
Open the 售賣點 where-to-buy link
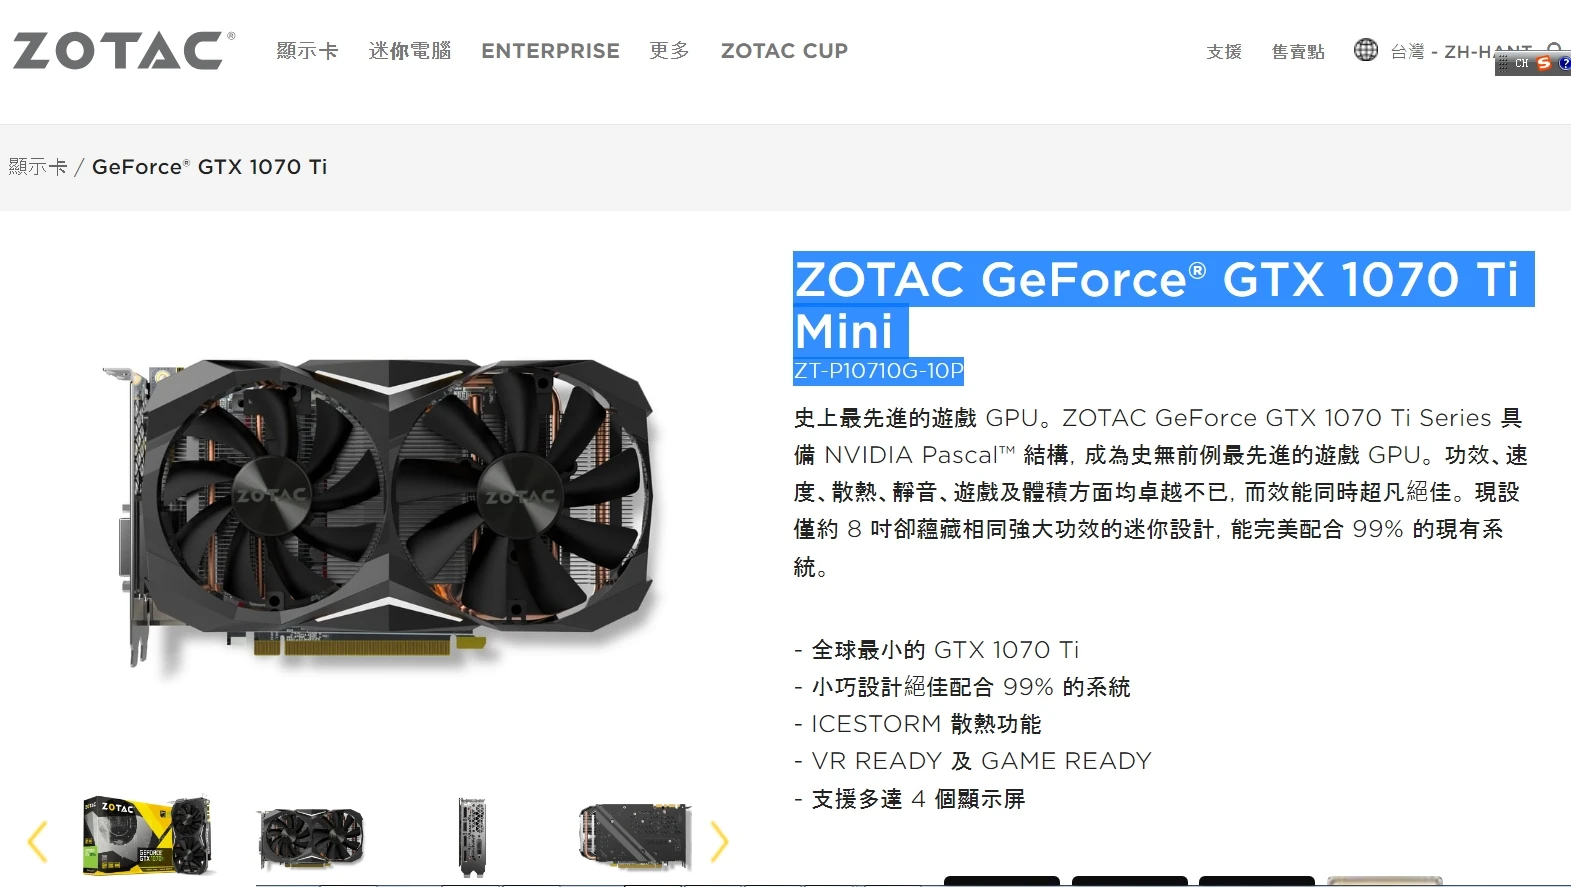(1298, 52)
